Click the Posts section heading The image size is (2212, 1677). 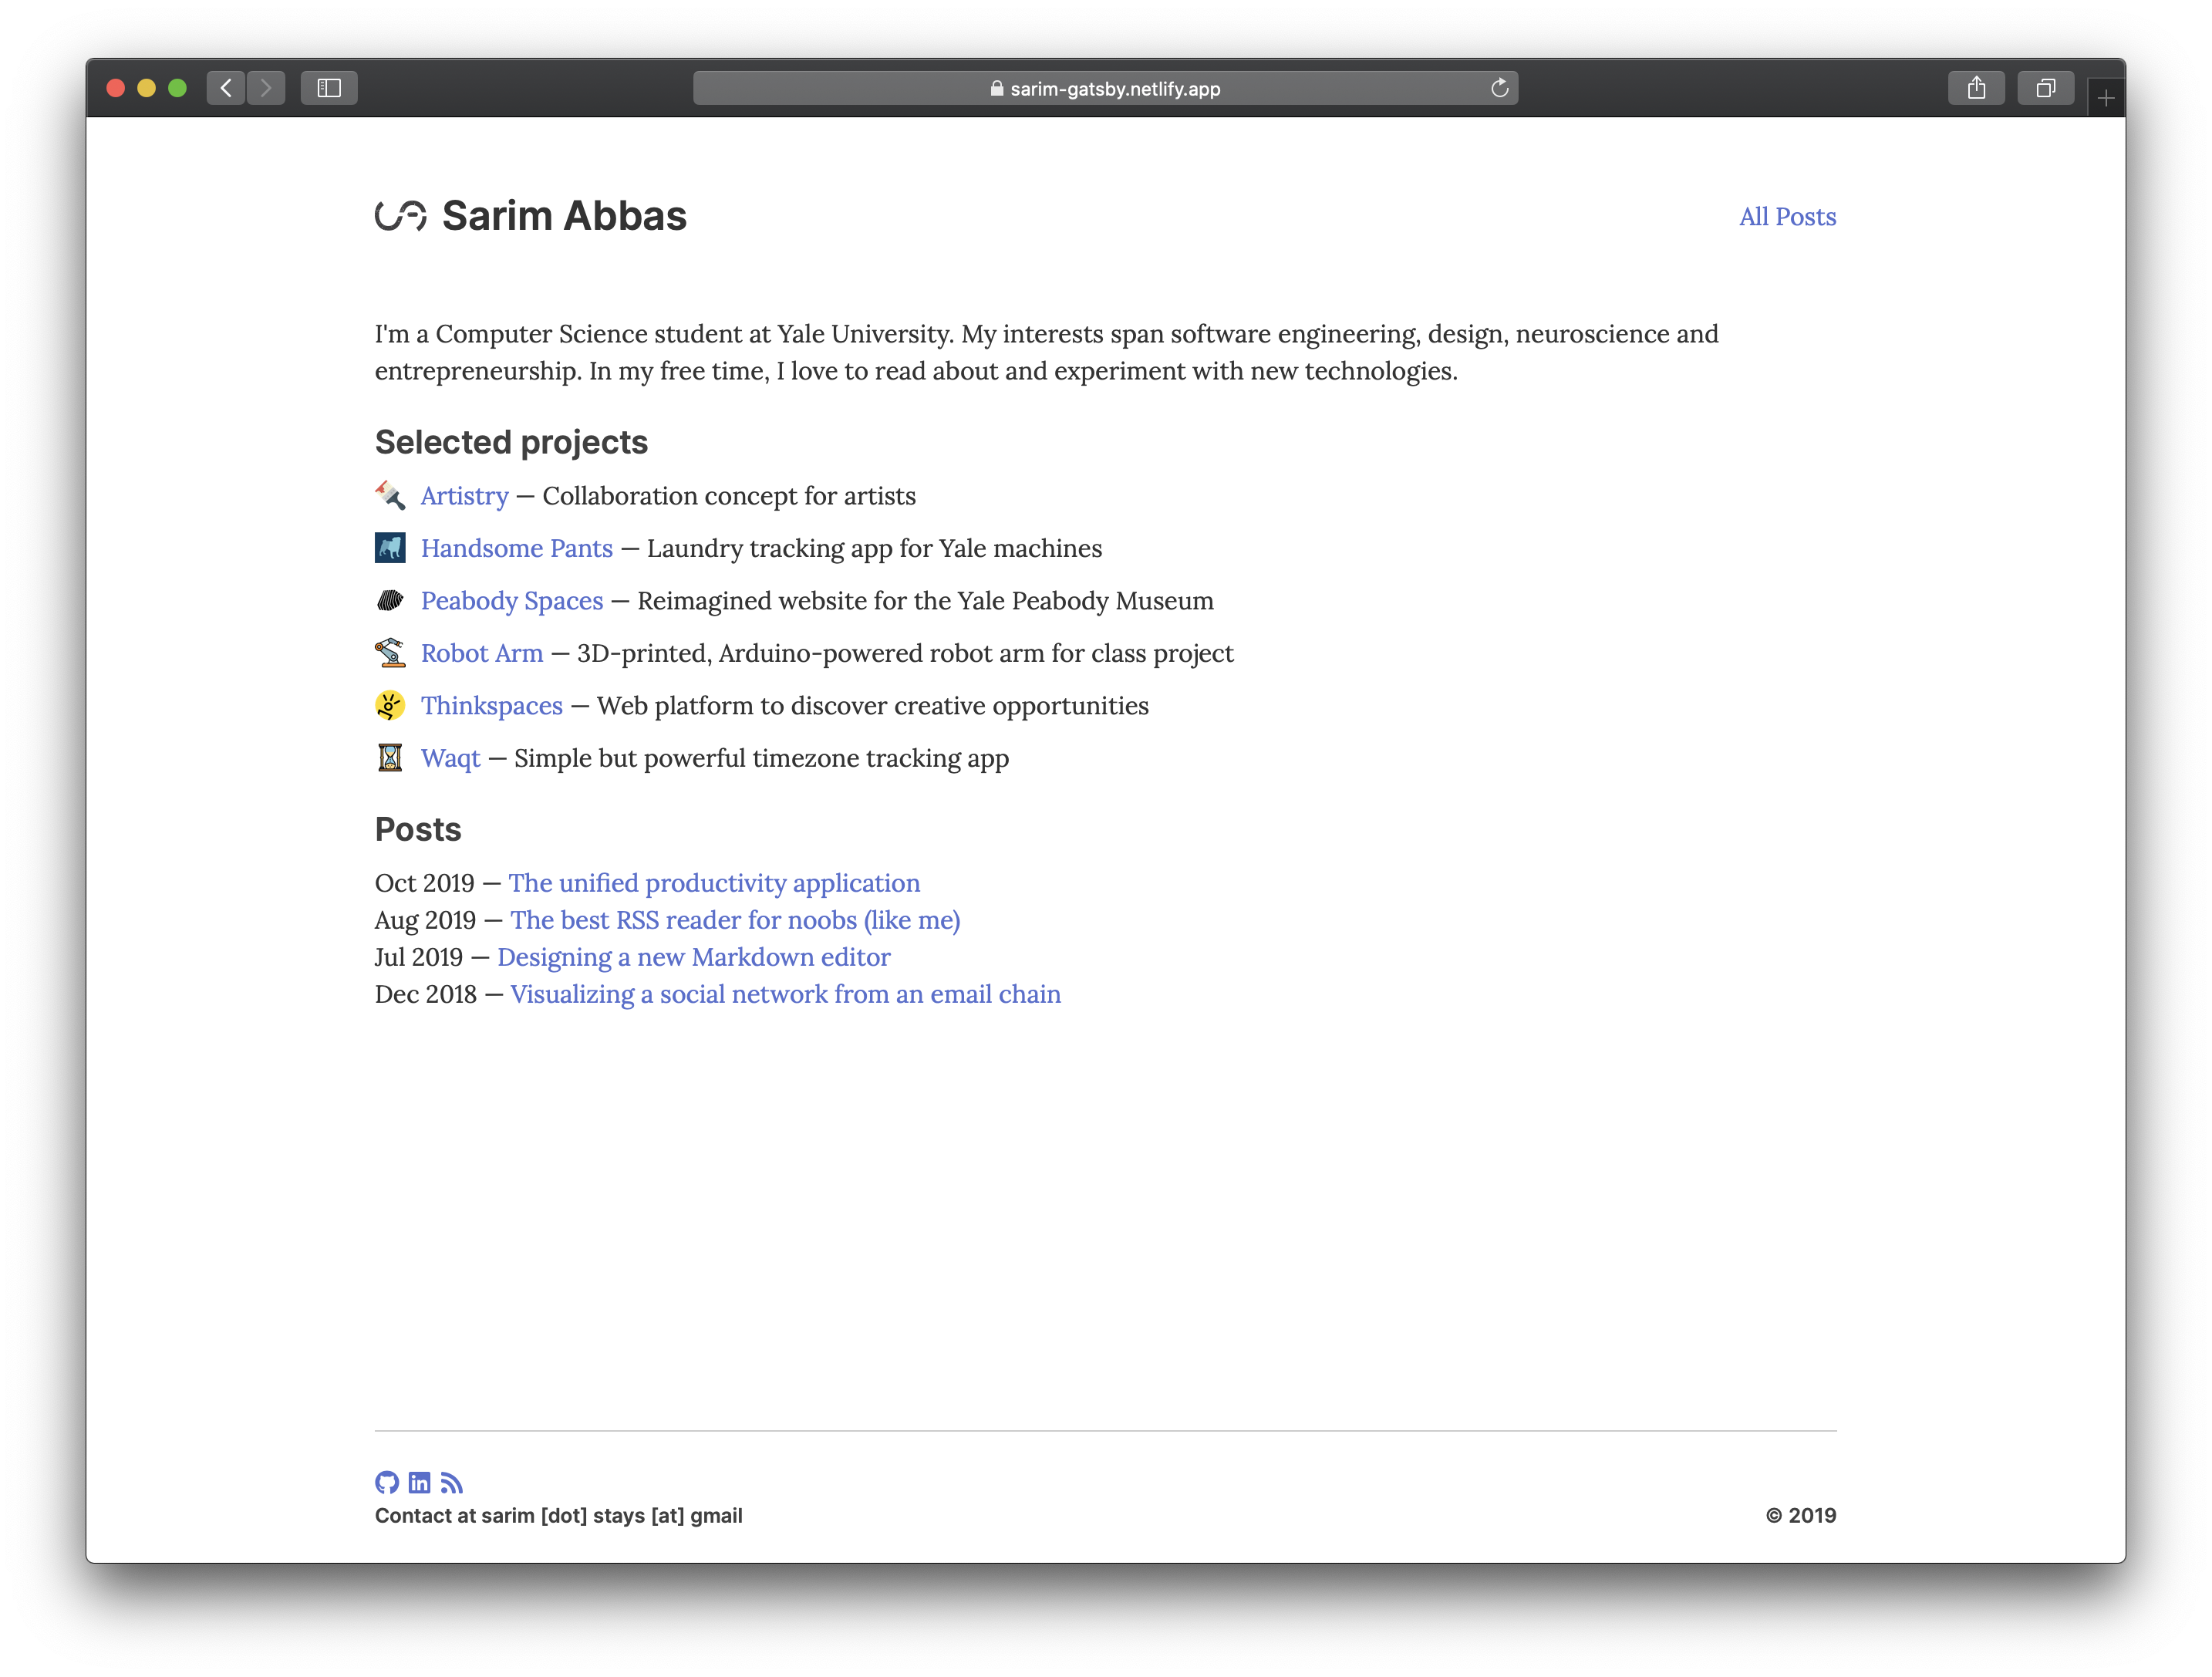click(x=418, y=829)
